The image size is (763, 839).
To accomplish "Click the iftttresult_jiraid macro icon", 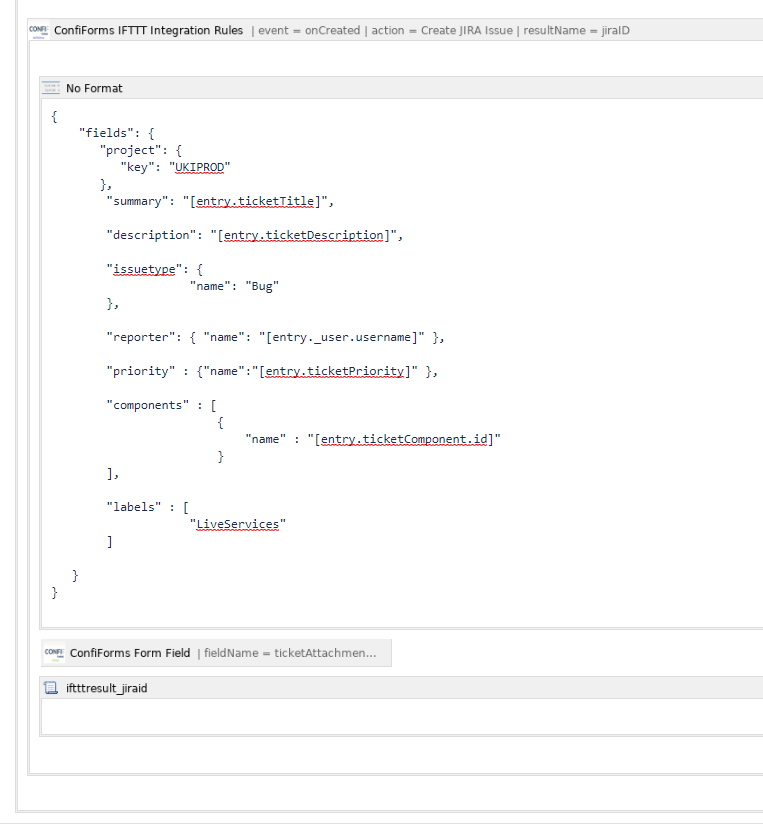I will (51, 688).
